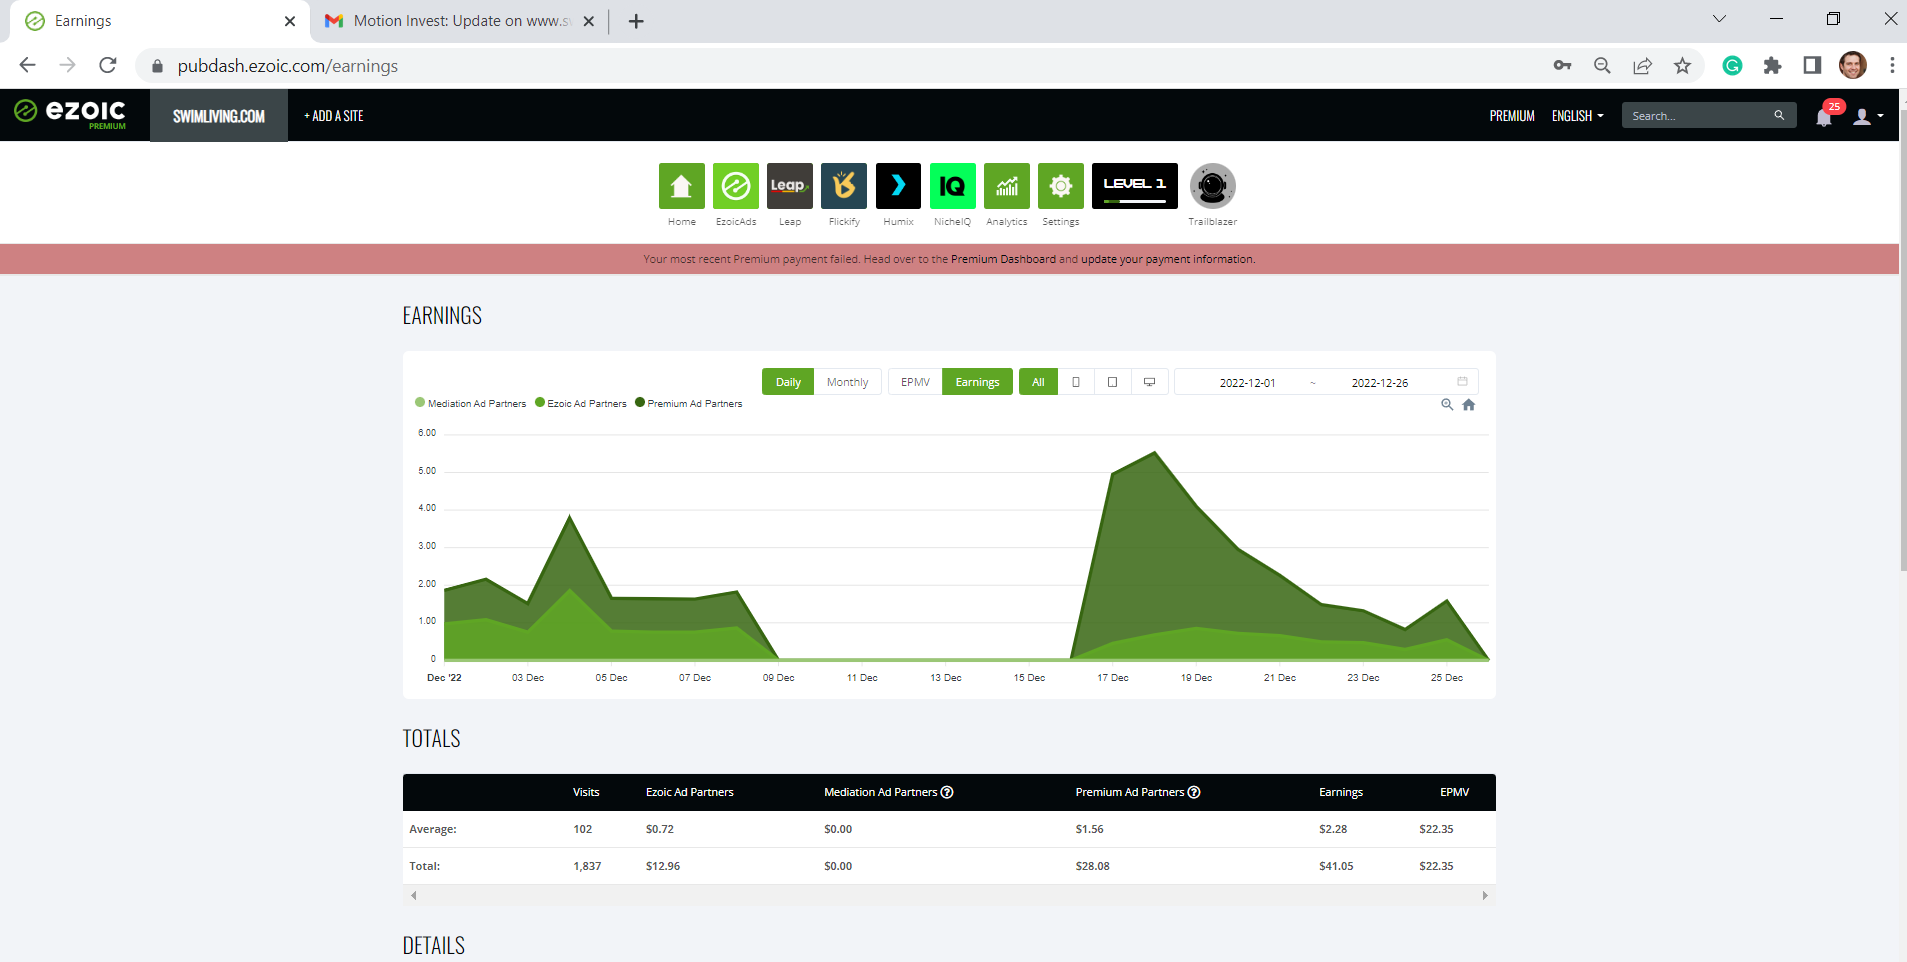Open Chrome password key icon
1907x962 pixels.
click(1562, 66)
